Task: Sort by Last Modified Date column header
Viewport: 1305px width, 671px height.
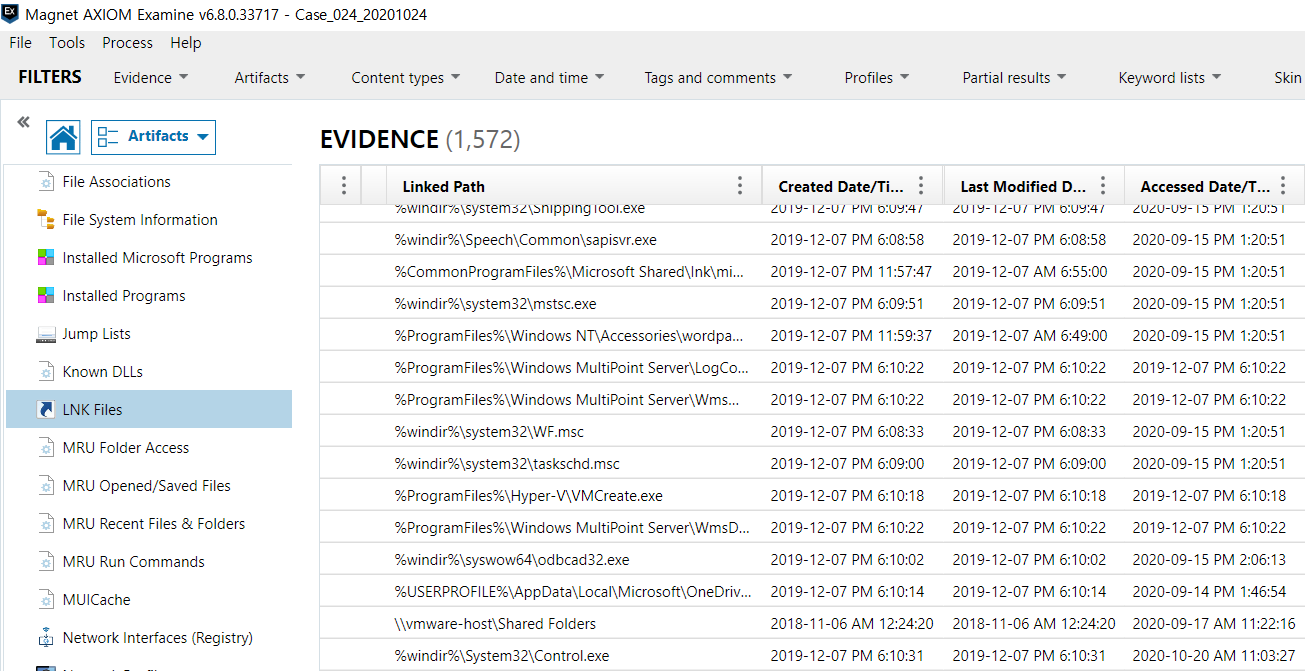Action: (1023, 187)
